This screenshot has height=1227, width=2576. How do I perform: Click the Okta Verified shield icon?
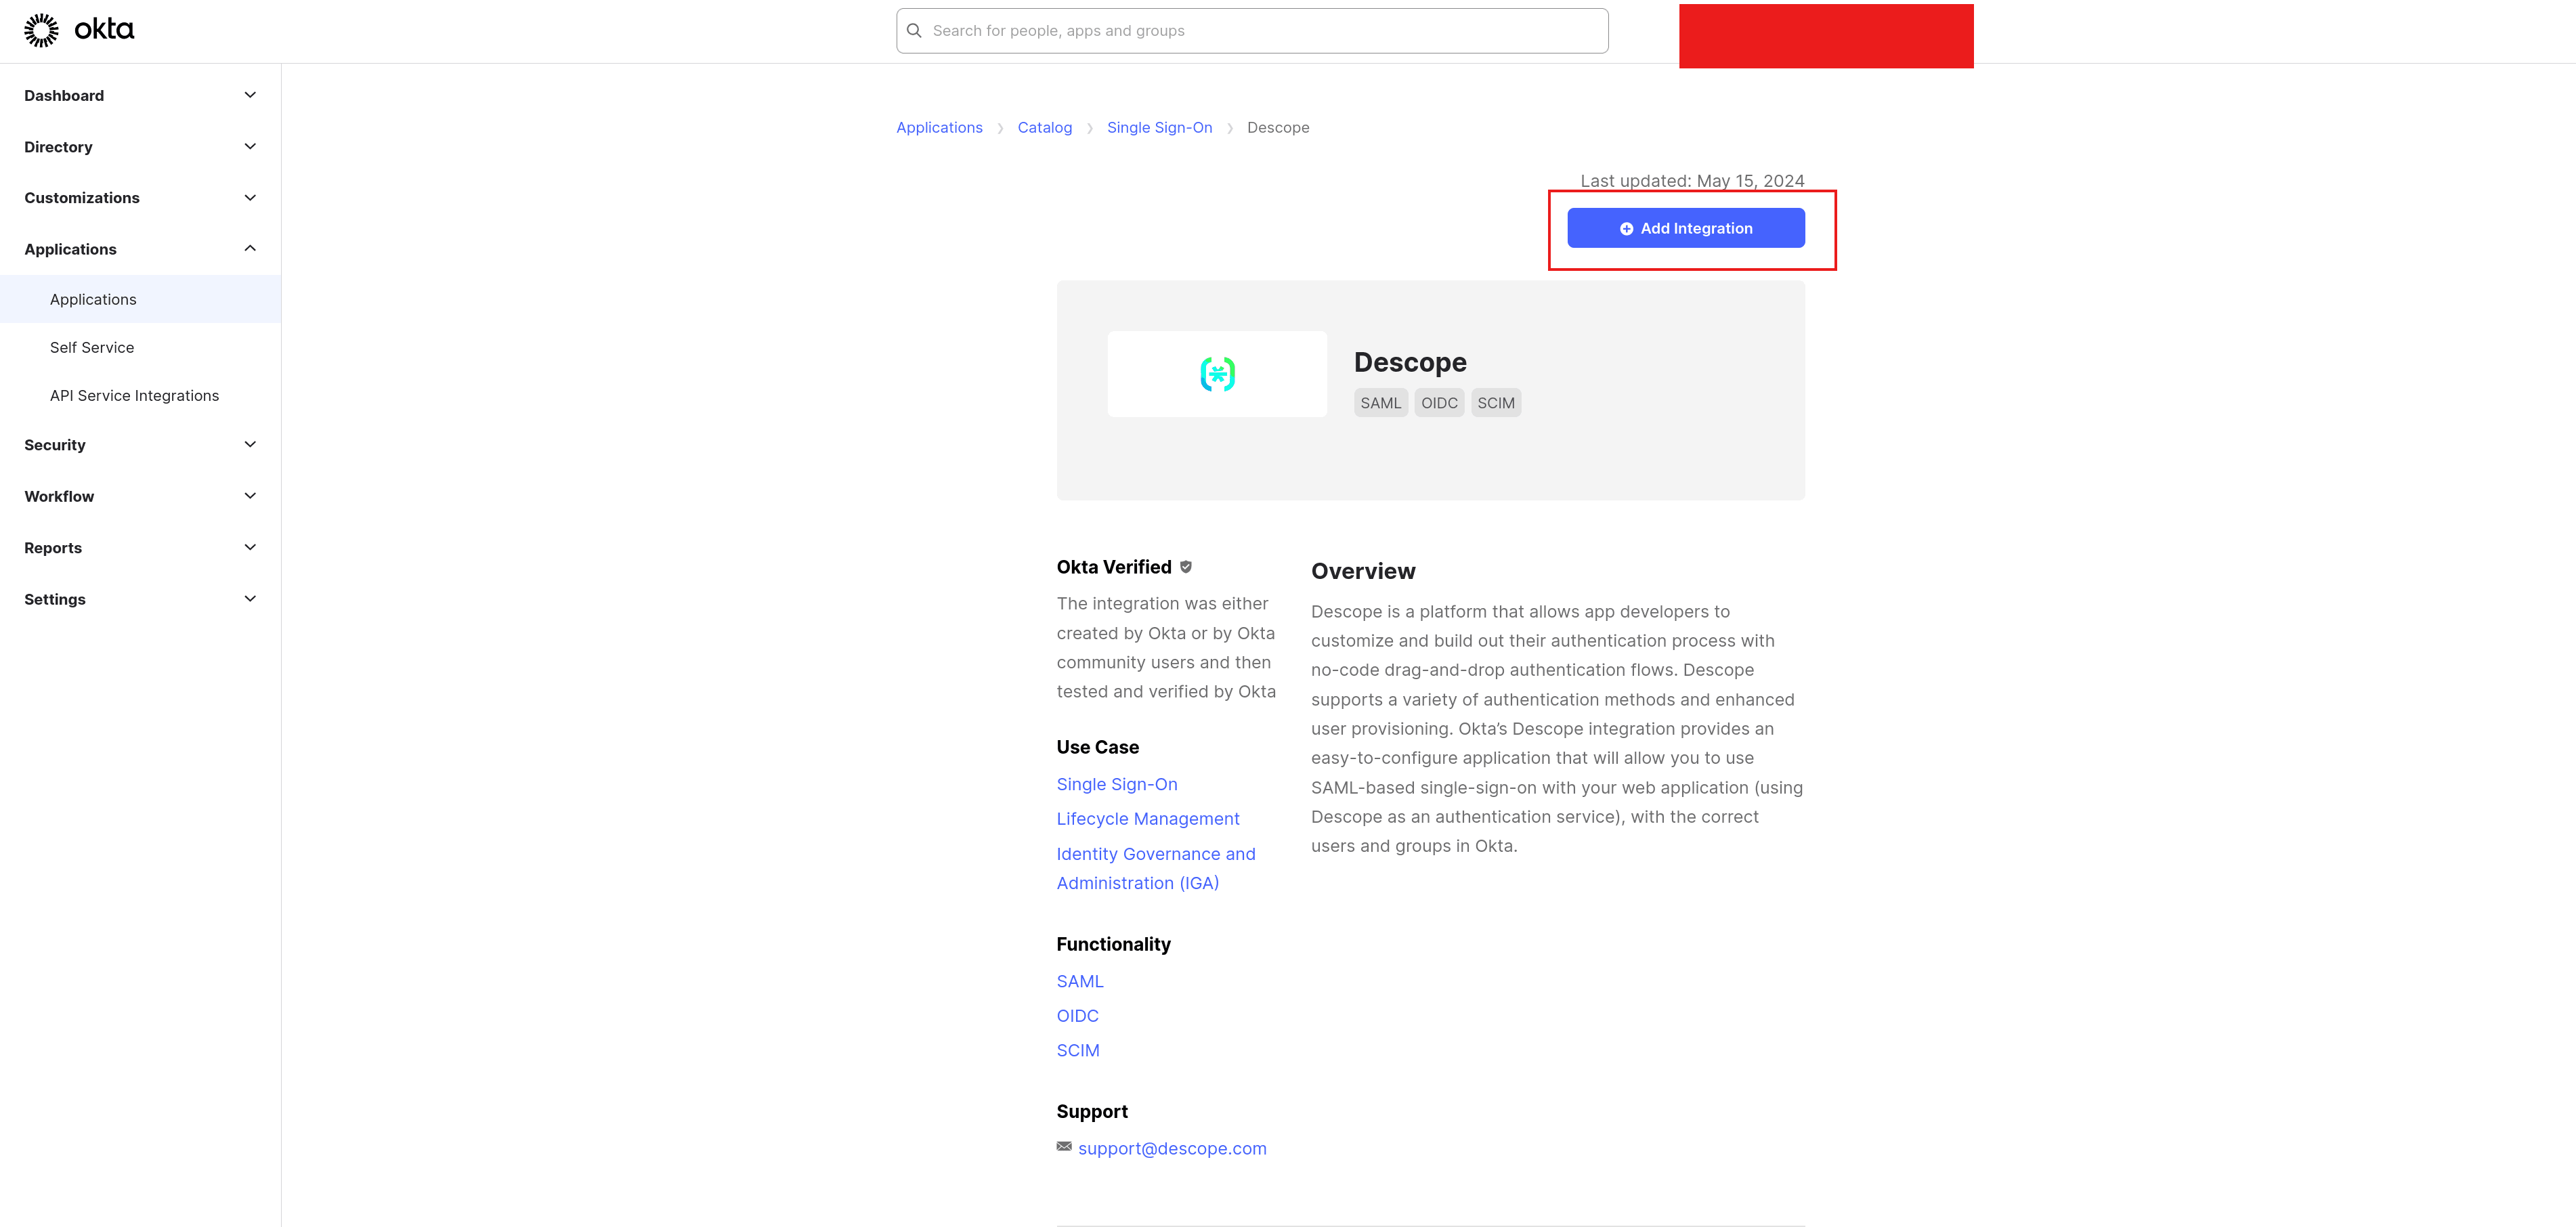pyautogui.click(x=1186, y=567)
